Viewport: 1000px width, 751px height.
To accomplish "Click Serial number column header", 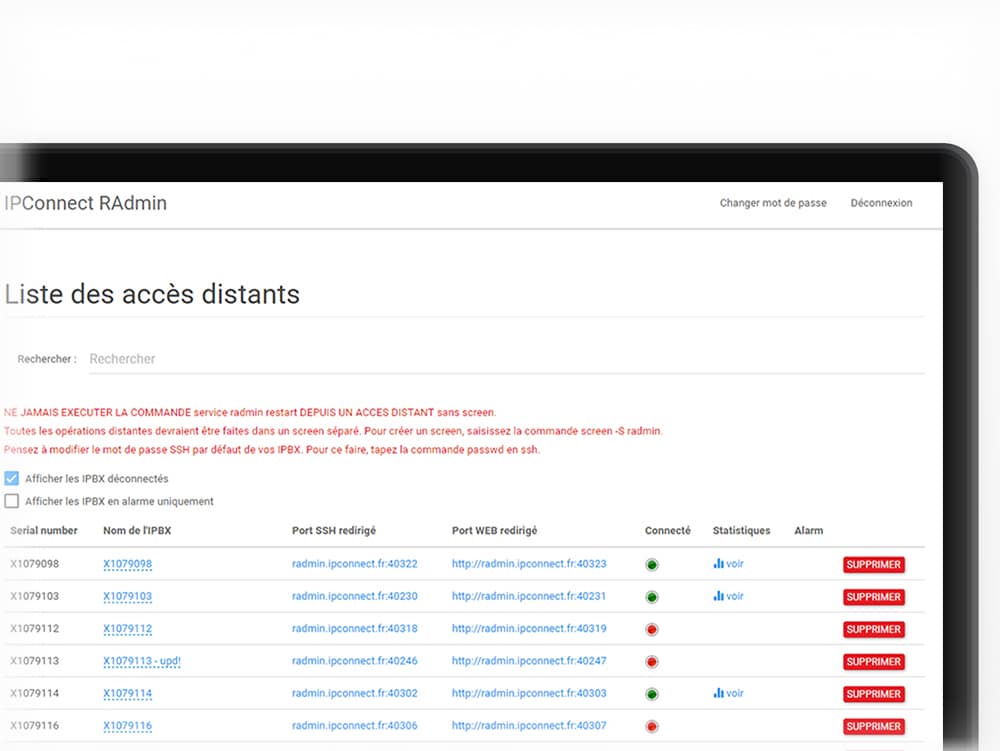I will [43, 530].
